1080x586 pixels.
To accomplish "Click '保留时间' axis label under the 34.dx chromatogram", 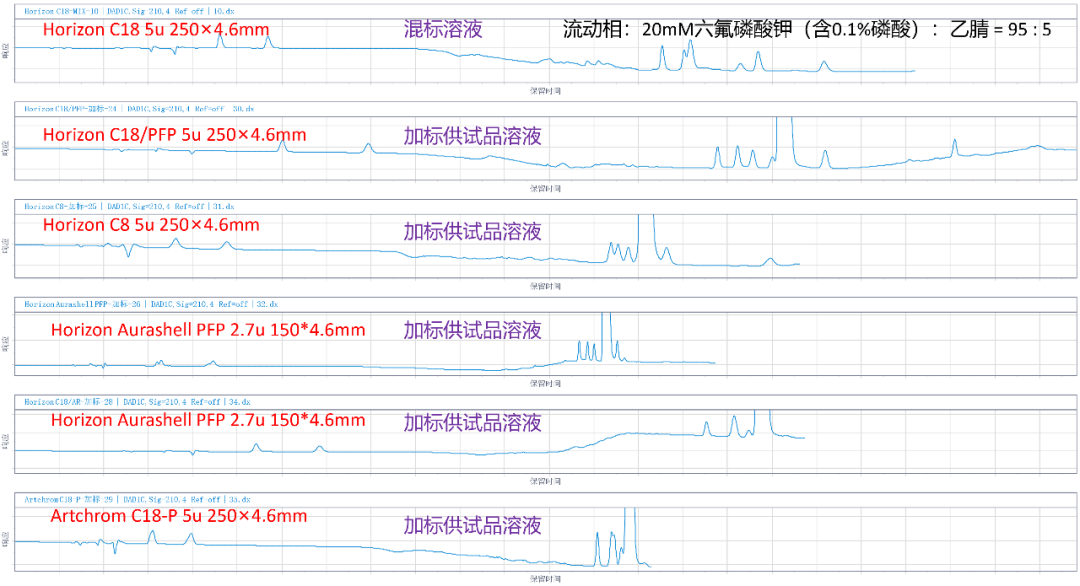I will pyautogui.click(x=545, y=481).
